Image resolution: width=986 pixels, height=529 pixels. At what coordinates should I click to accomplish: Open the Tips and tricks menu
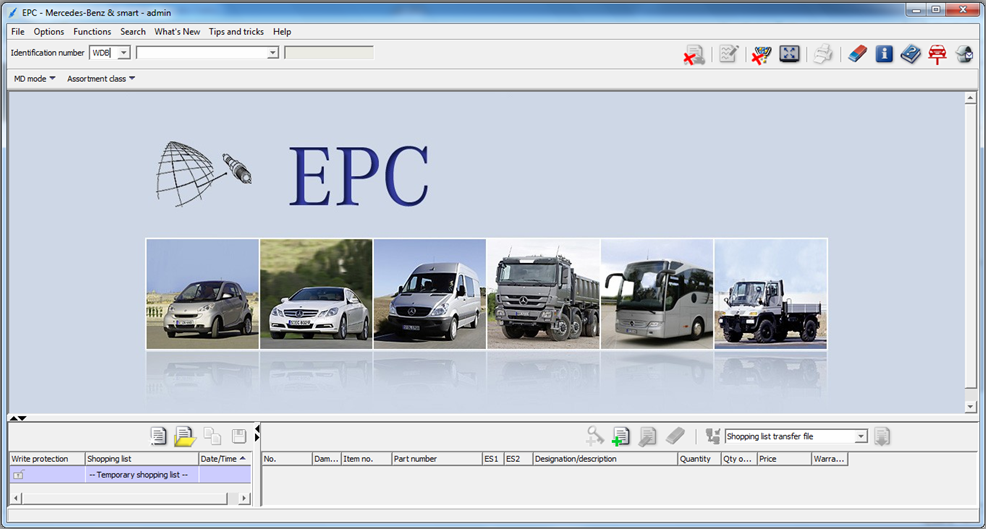236,31
